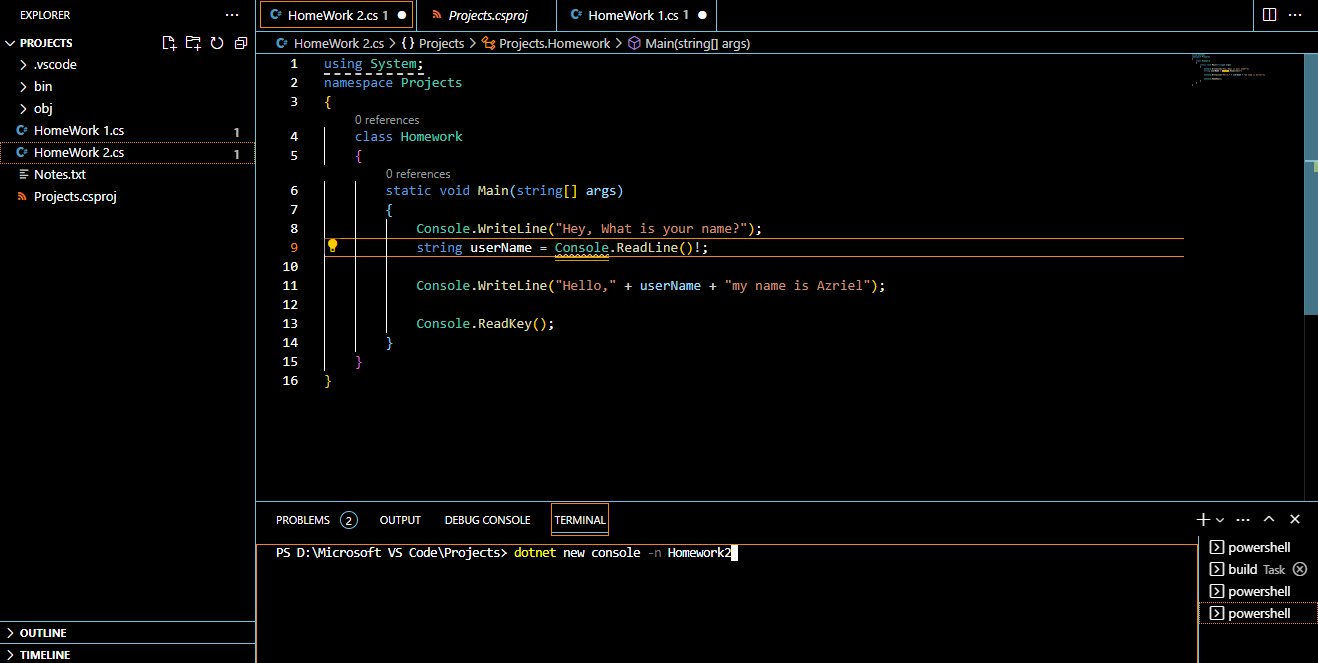Dismiss the build Task in the terminal list
Screen dimensions: 1318x663
(x=1299, y=569)
